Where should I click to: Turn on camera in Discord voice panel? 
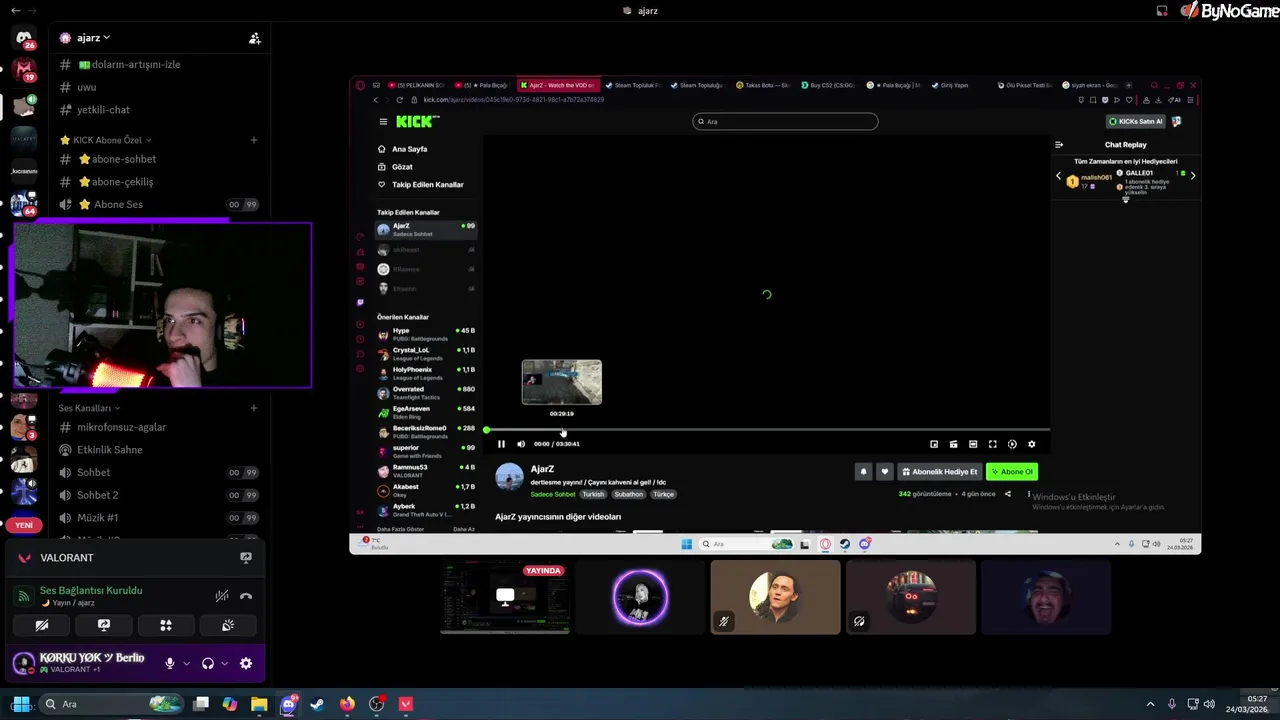point(42,625)
